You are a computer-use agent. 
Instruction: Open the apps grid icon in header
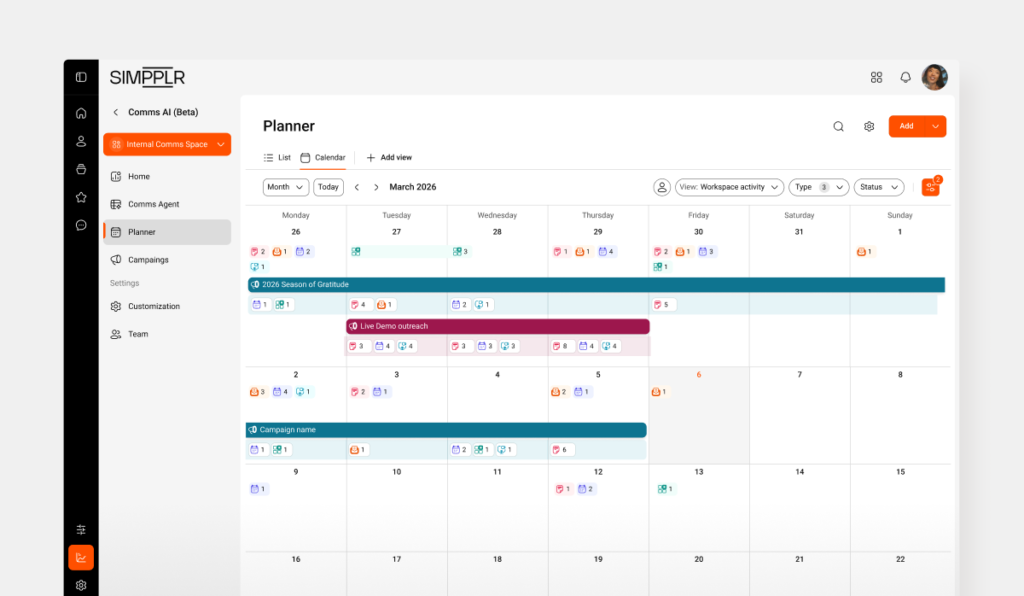coord(876,78)
